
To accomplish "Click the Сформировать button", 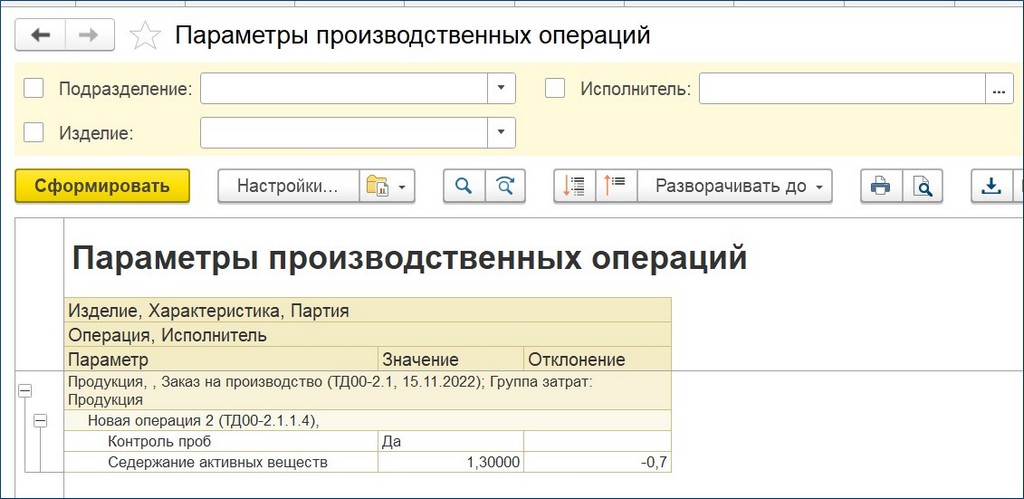I will pos(102,186).
